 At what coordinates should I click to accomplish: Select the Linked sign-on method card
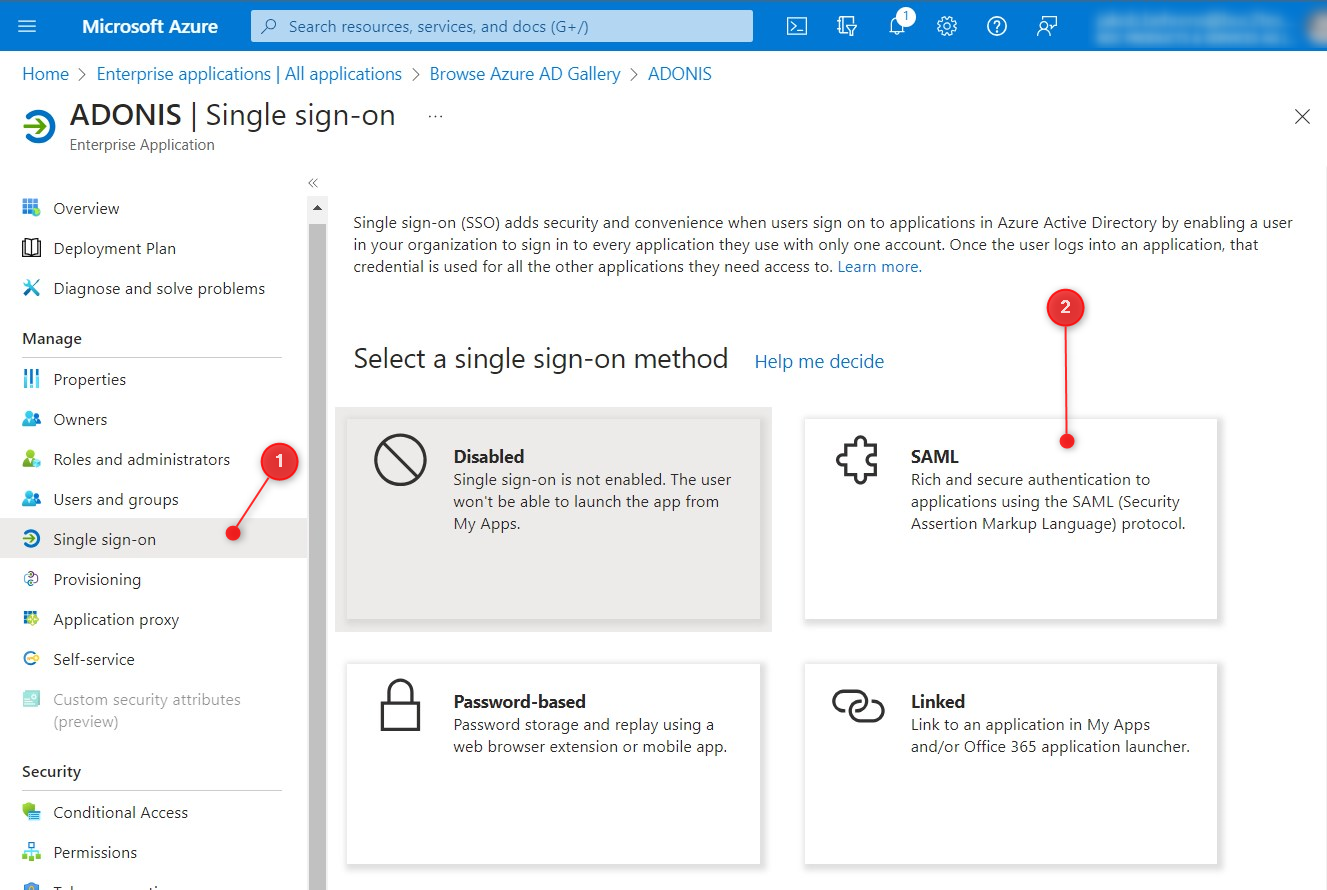[1010, 763]
